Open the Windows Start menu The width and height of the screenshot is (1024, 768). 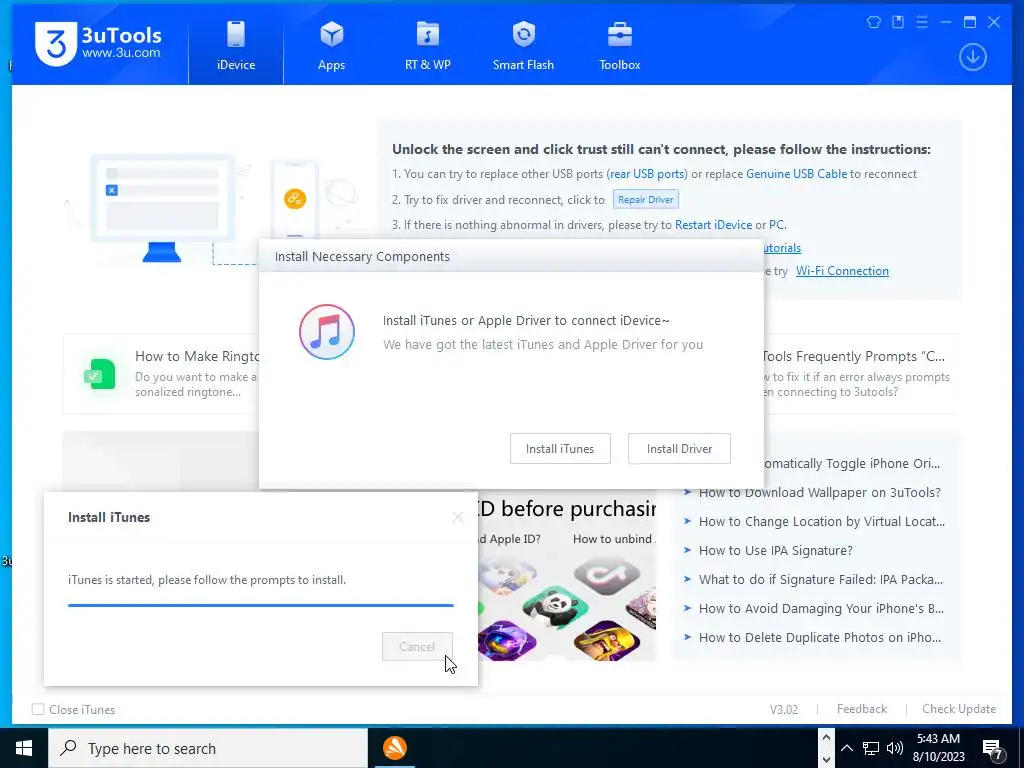[24, 748]
